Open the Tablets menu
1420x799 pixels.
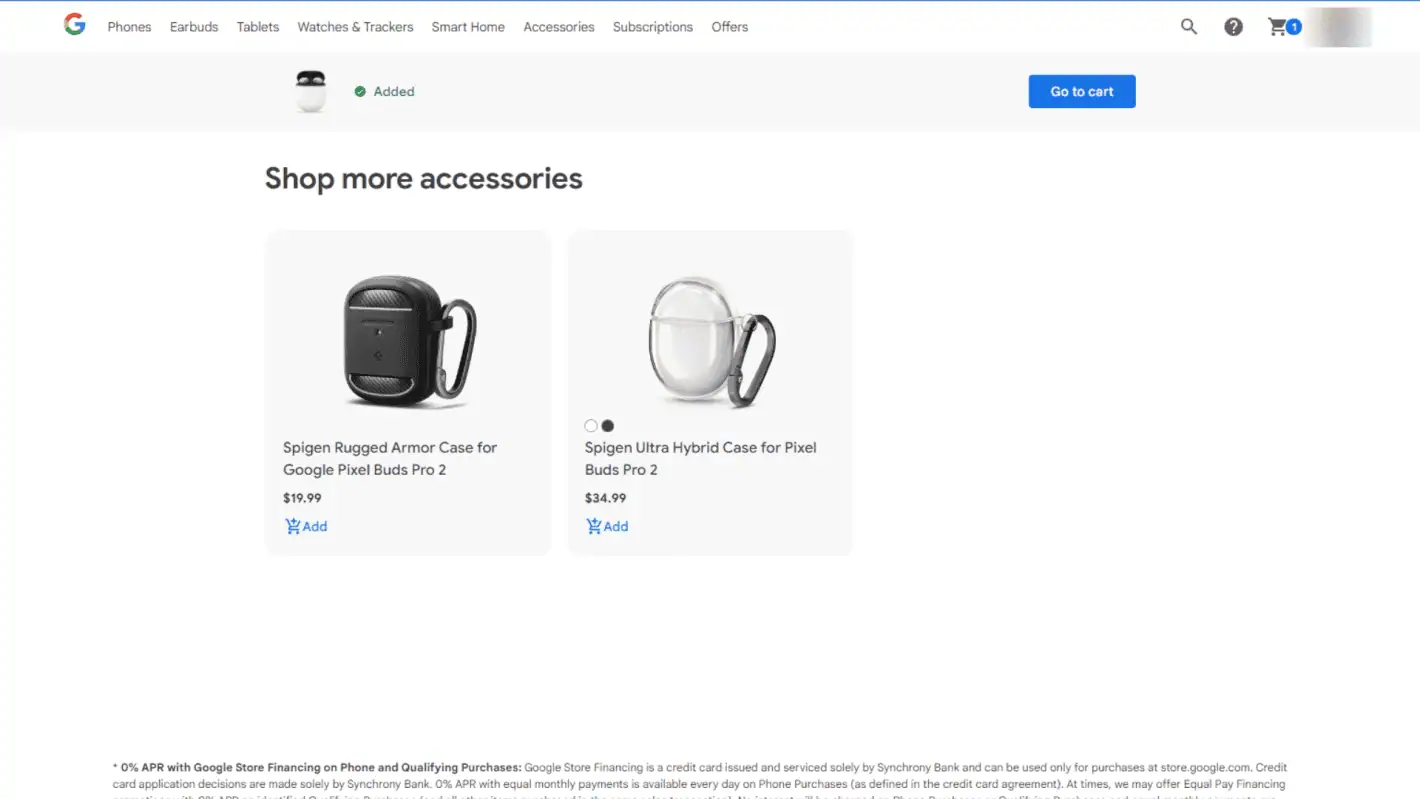tap(257, 27)
